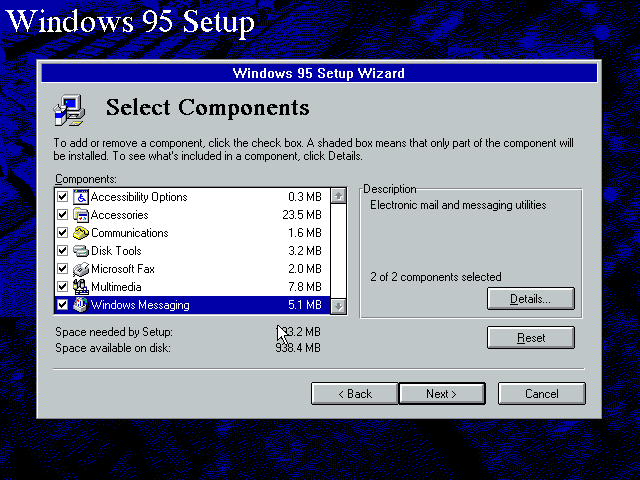Image resolution: width=640 pixels, height=480 pixels.
Task: Toggle the Microsoft Fax checkbox
Action: 63,269
